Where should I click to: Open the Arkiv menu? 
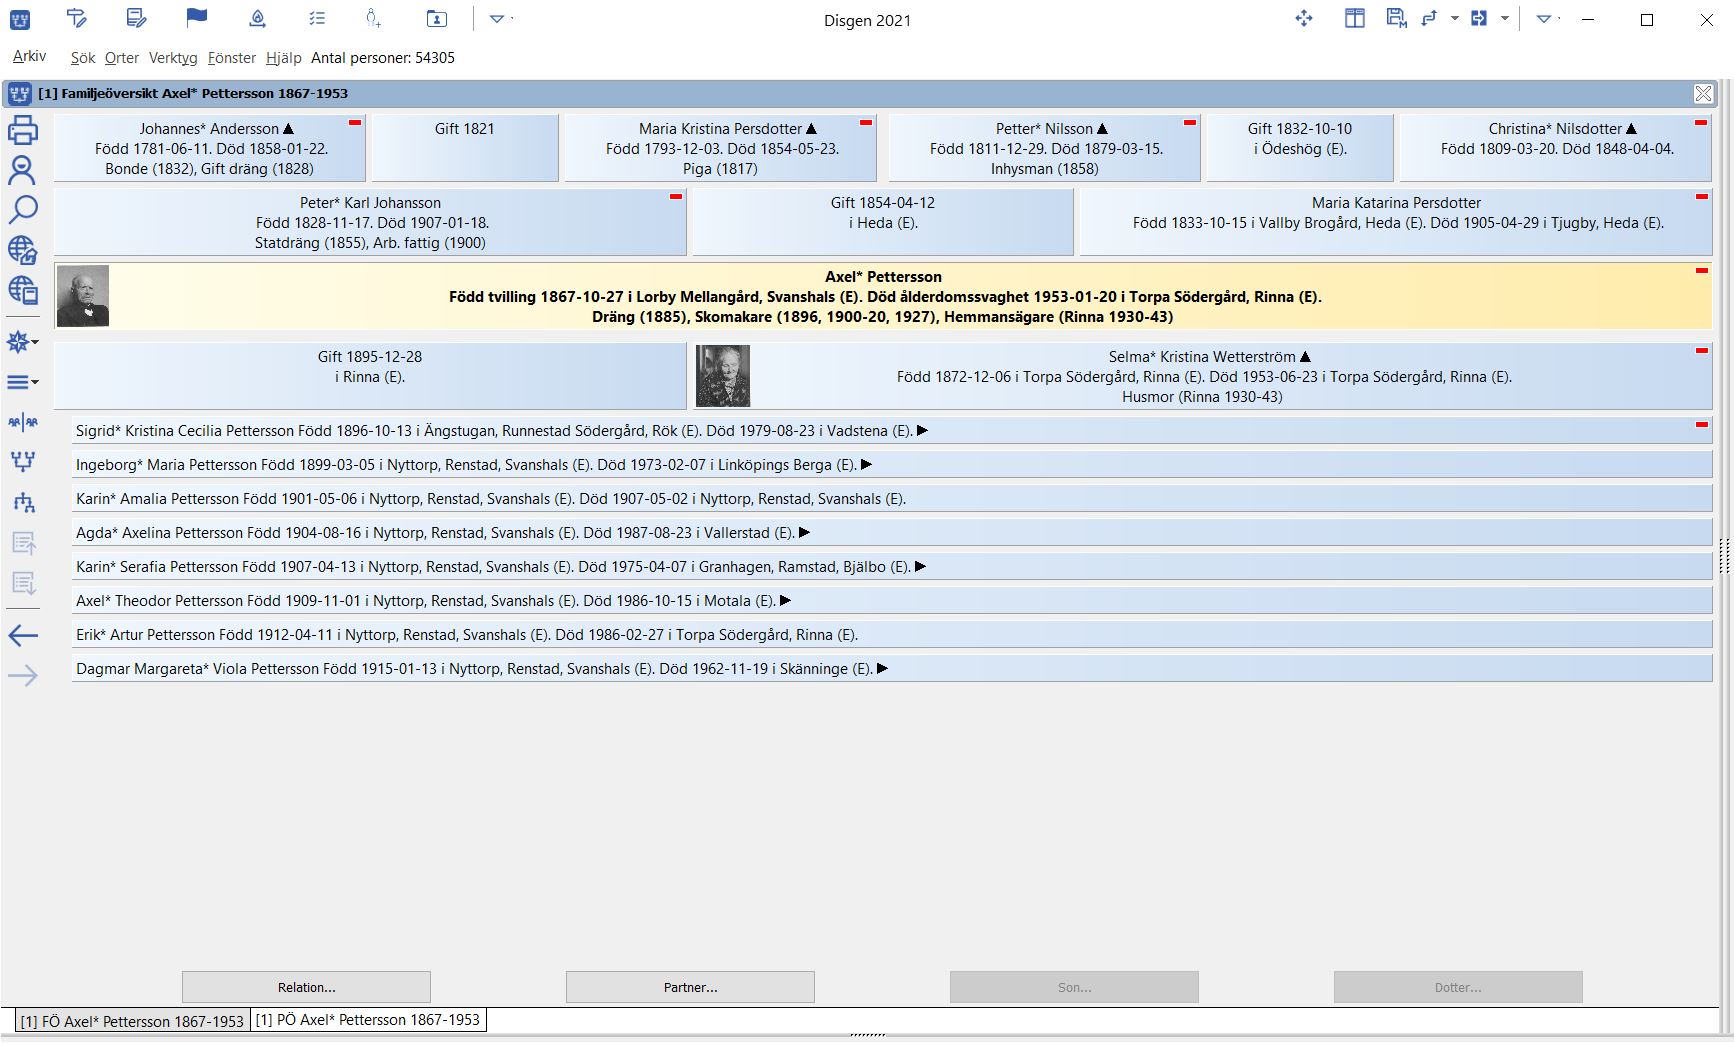(29, 57)
